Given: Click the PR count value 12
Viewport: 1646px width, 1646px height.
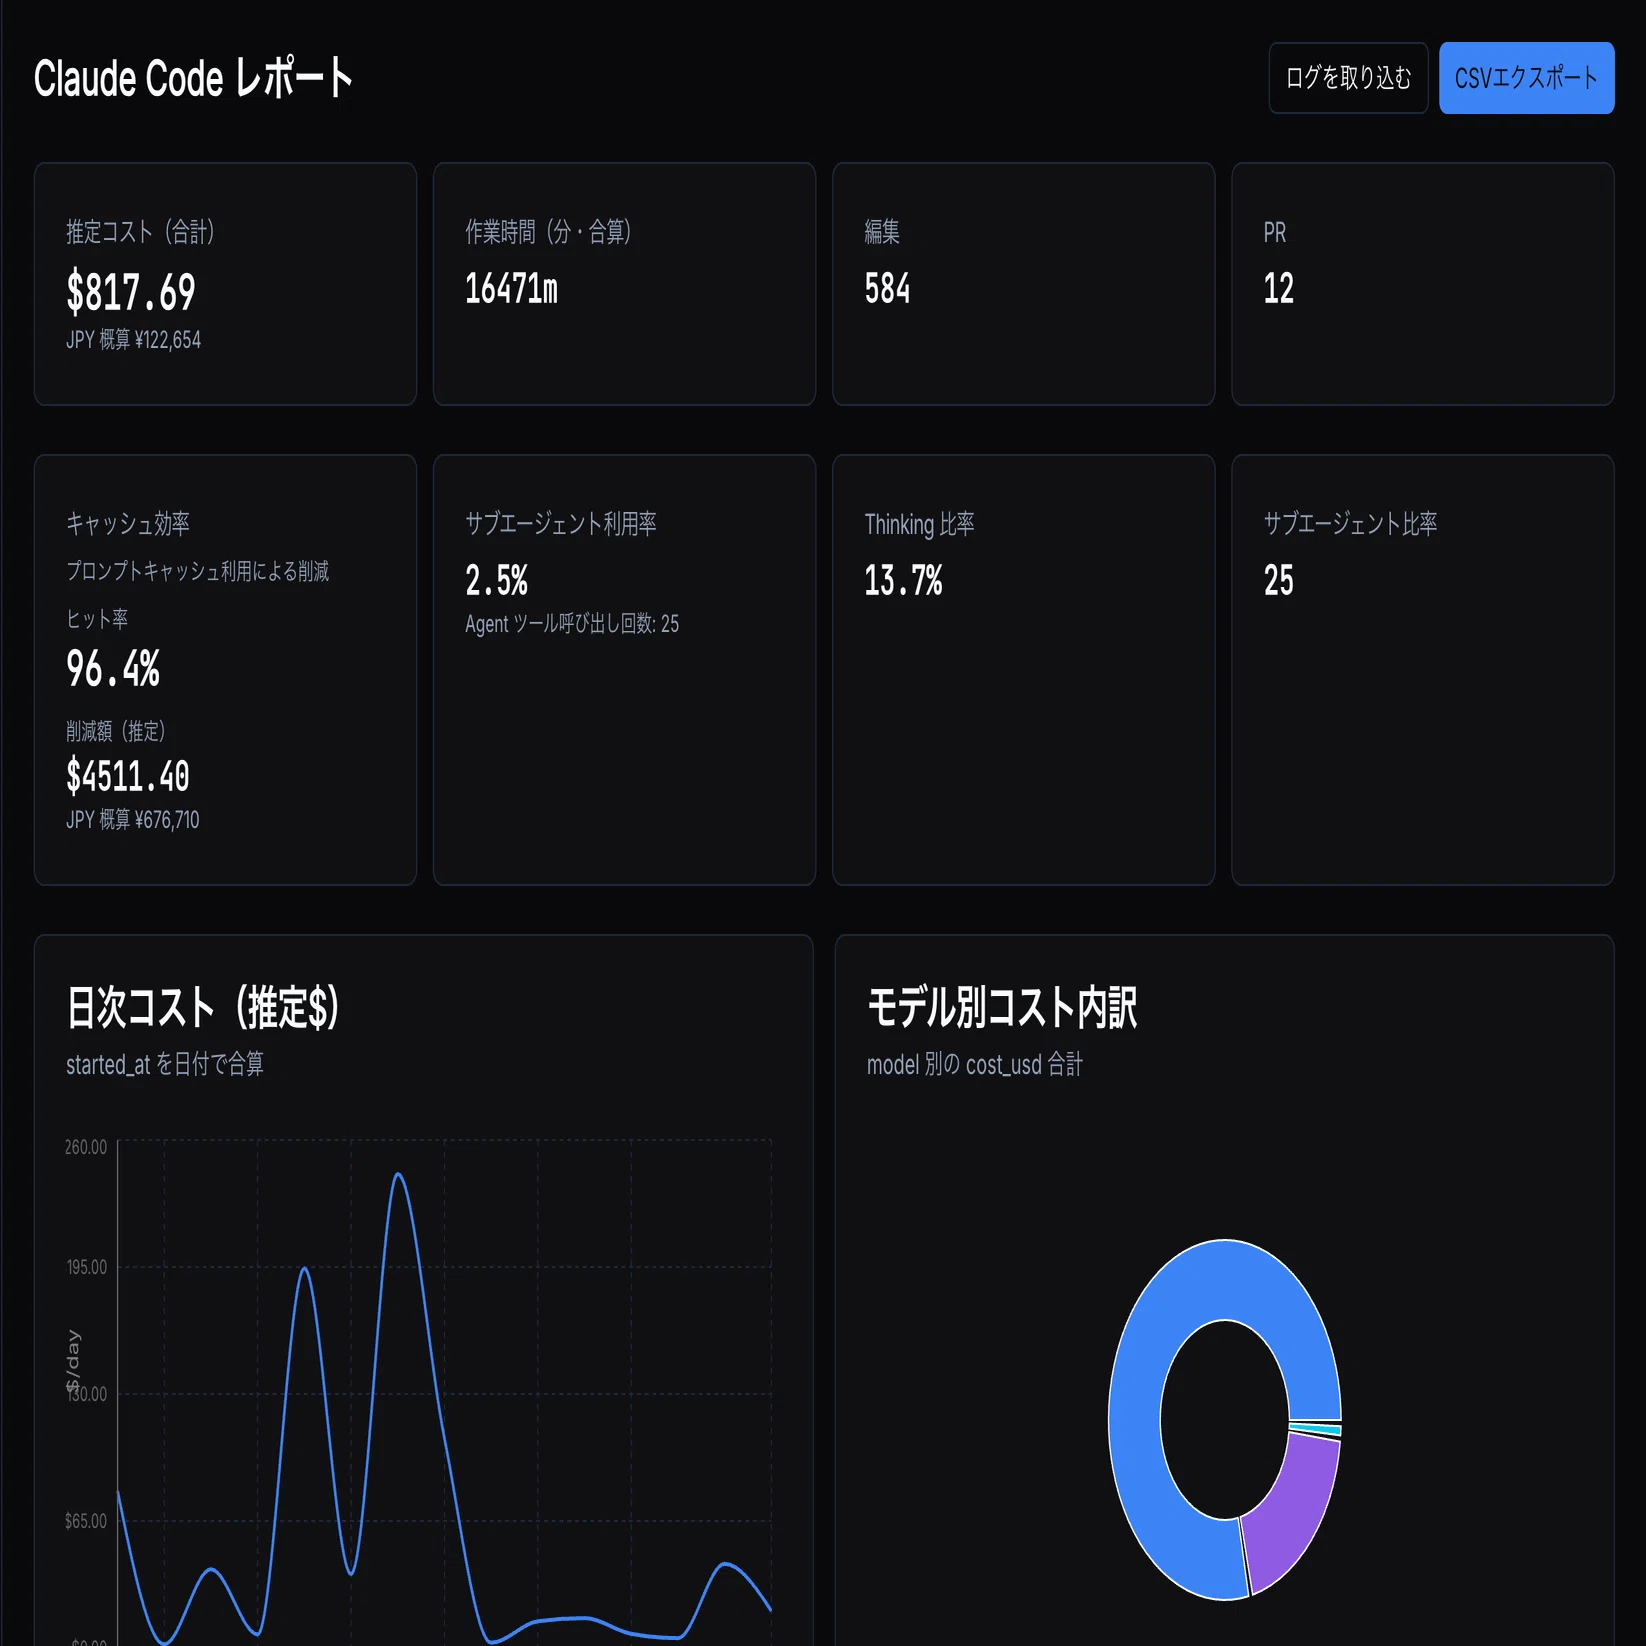Looking at the screenshot, I should 1278,289.
